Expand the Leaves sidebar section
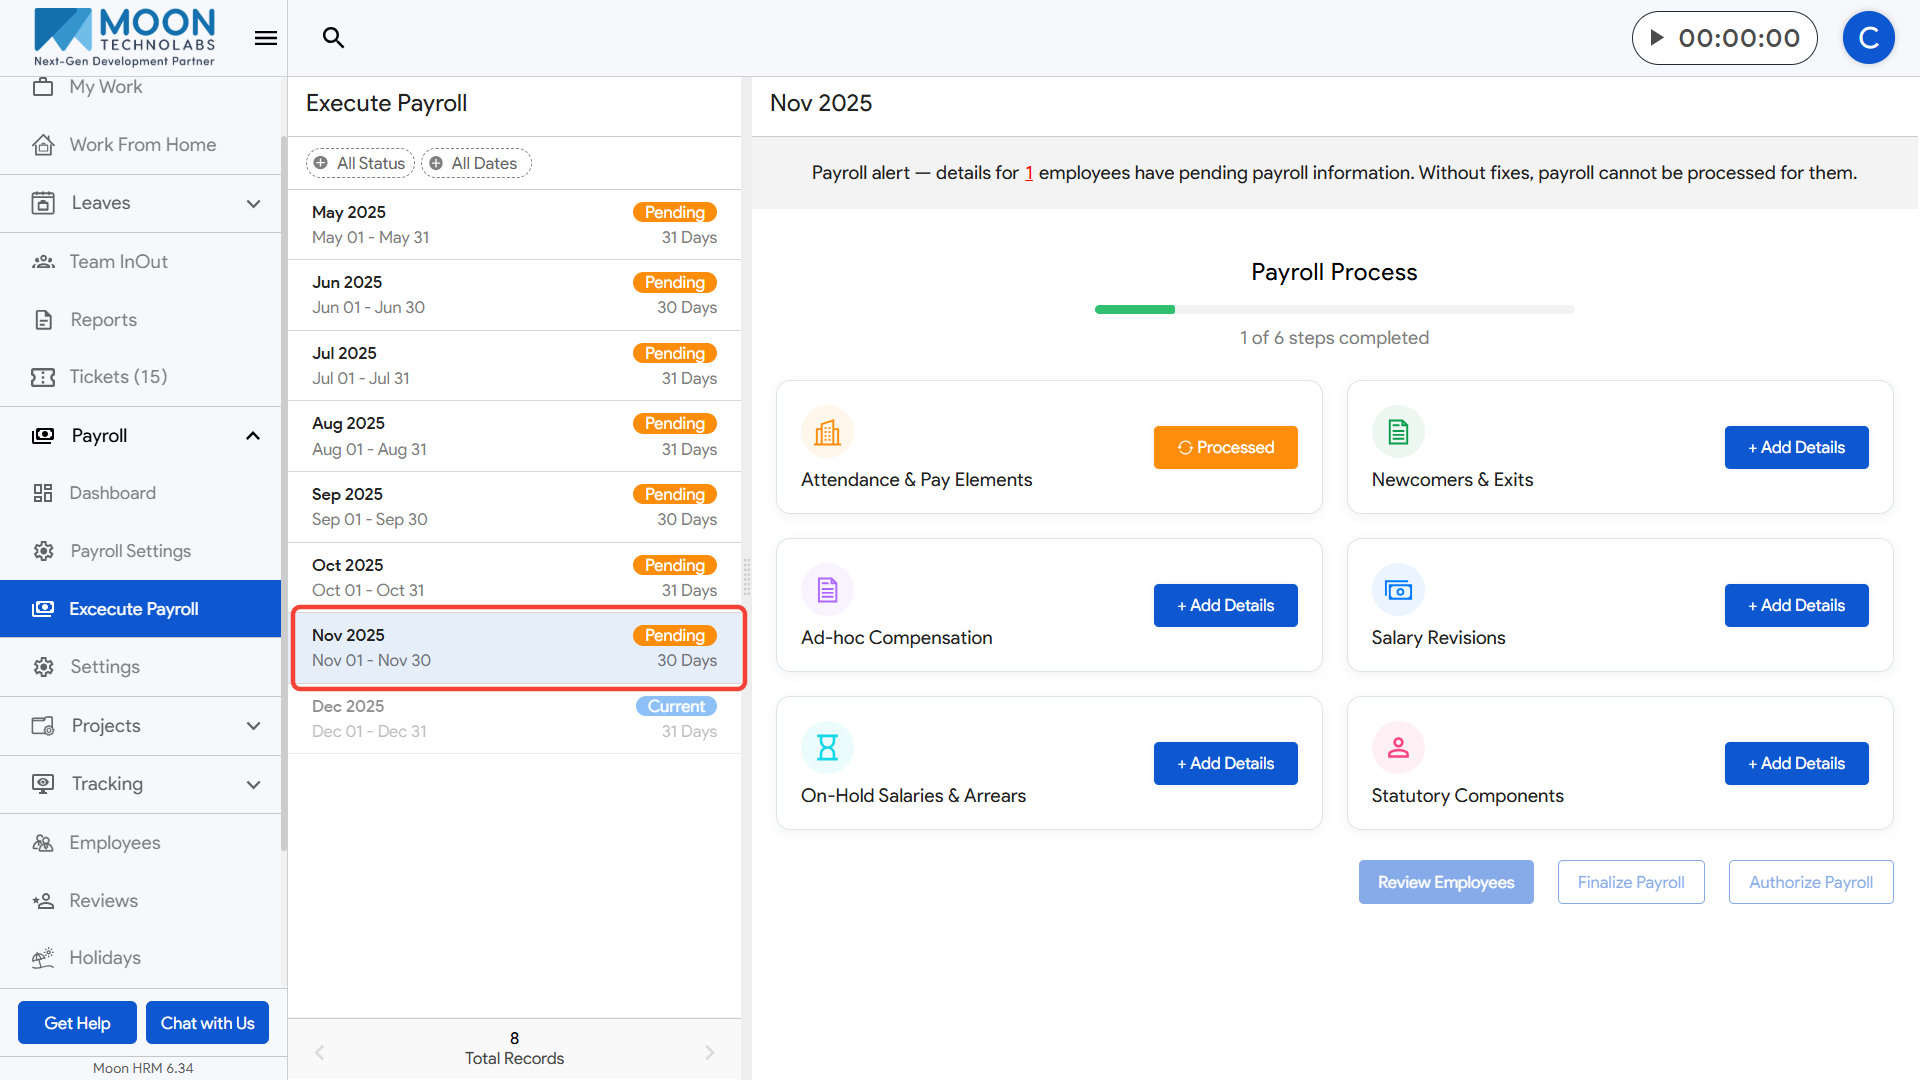 (x=253, y=204)
